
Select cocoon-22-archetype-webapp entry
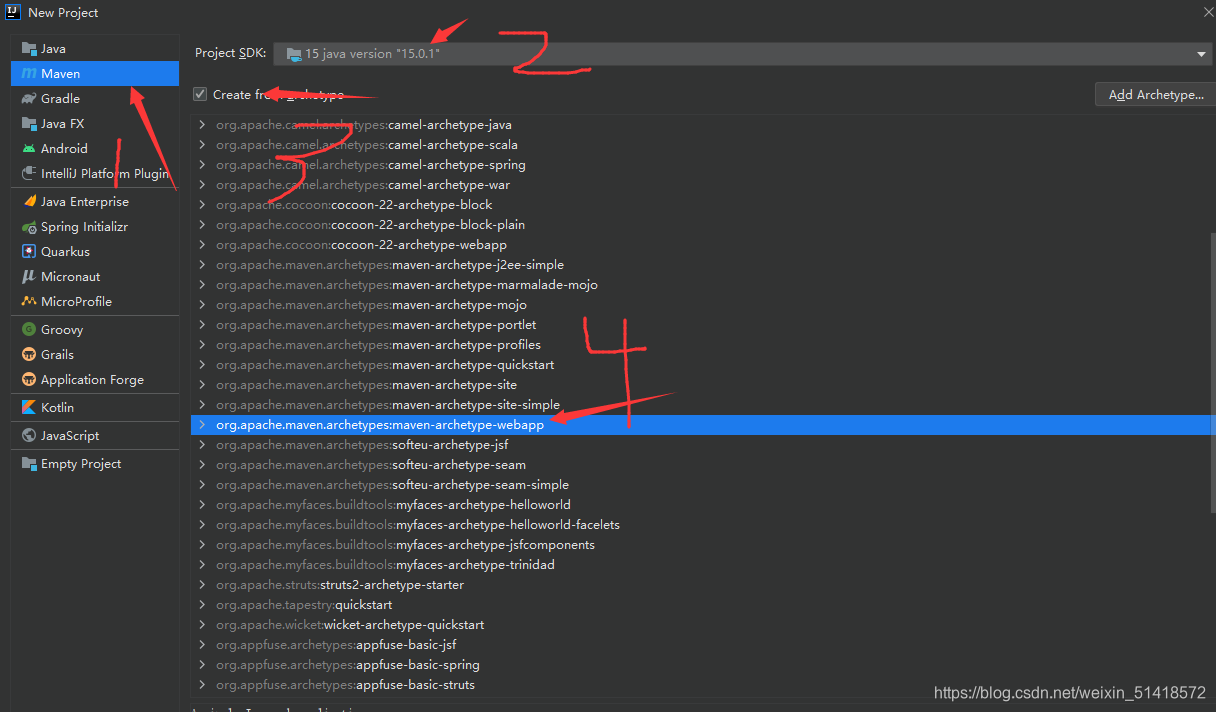pyautogui.click(x=361, y=245)
